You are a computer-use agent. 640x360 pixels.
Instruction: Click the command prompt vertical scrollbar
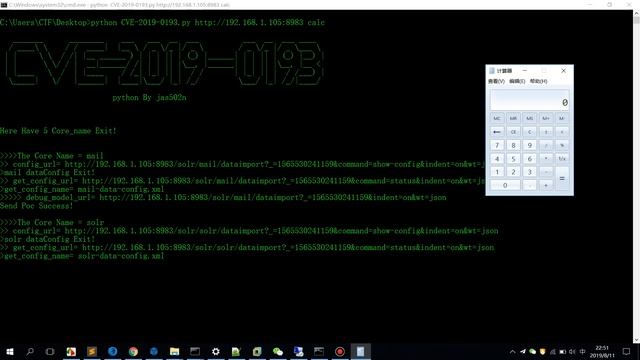[636, 176]
